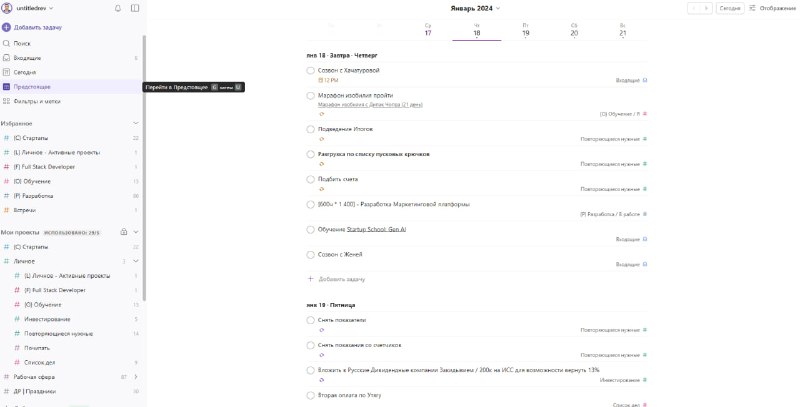Screen dimensions: 800x407
Task: Toggle the sidebar panel icon
Action: pos(135,8)
